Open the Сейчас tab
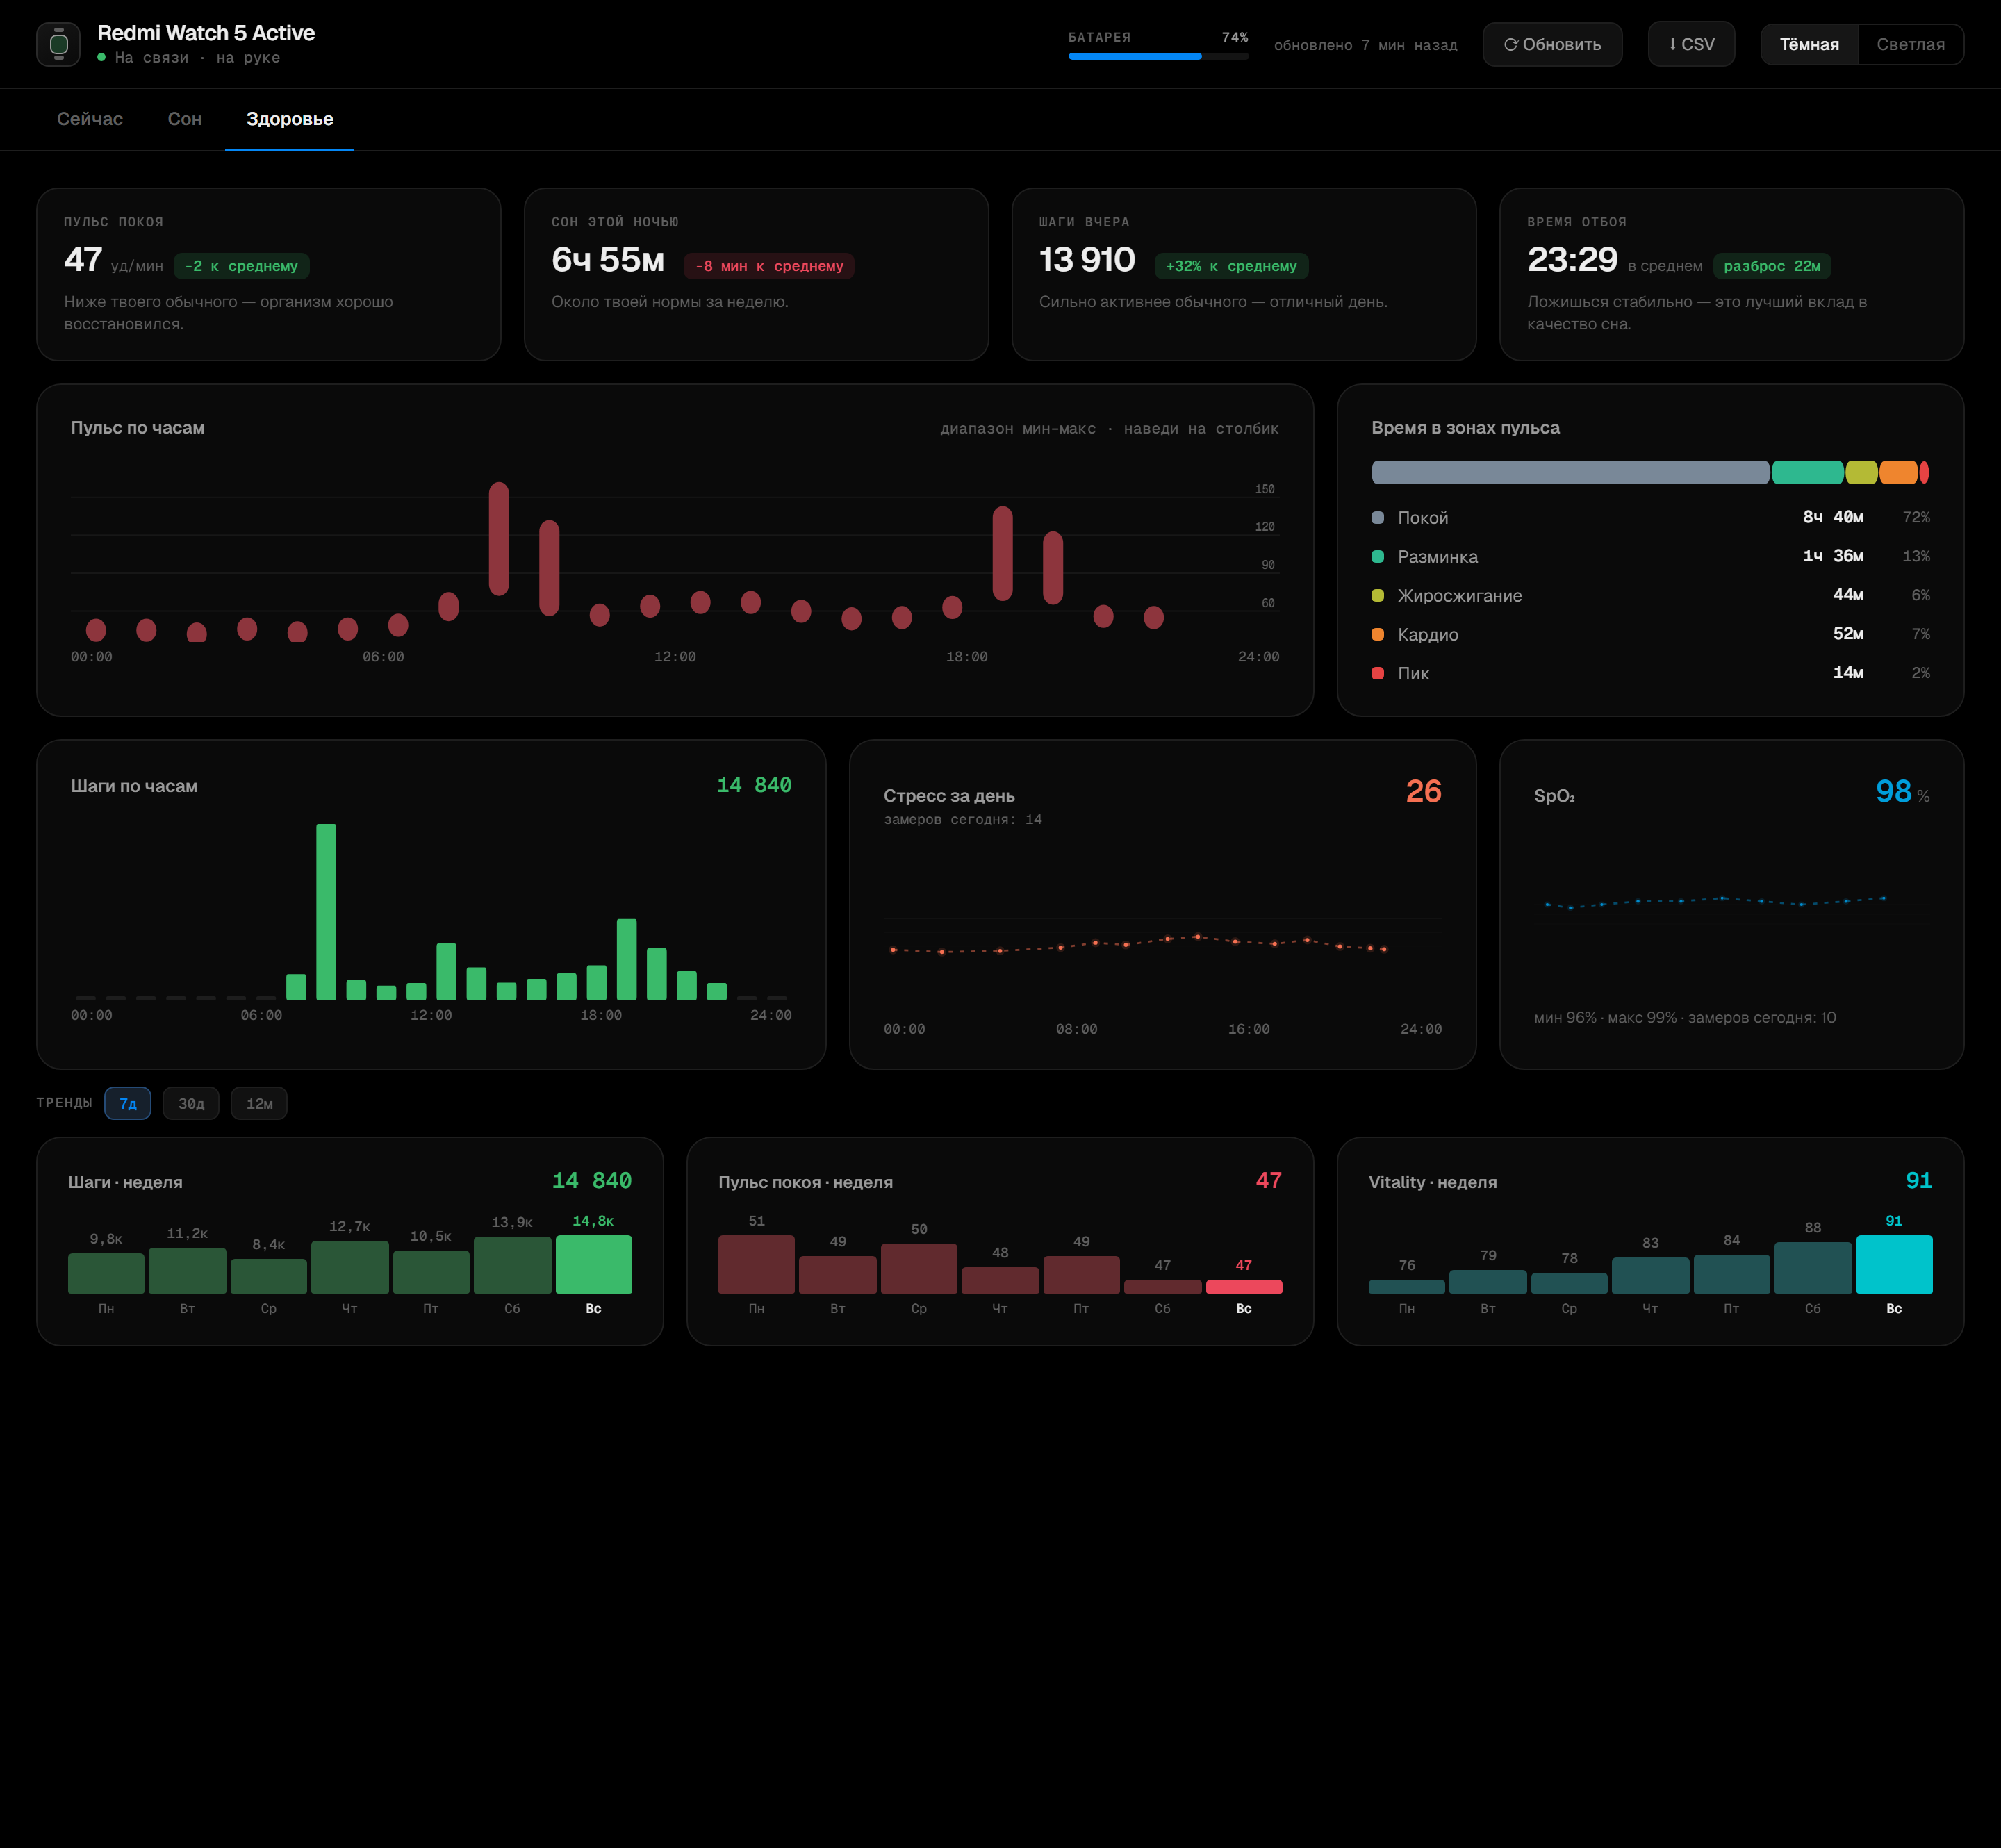The height and width of the screenshot is (1848, 2001). (x=90, y=119)
